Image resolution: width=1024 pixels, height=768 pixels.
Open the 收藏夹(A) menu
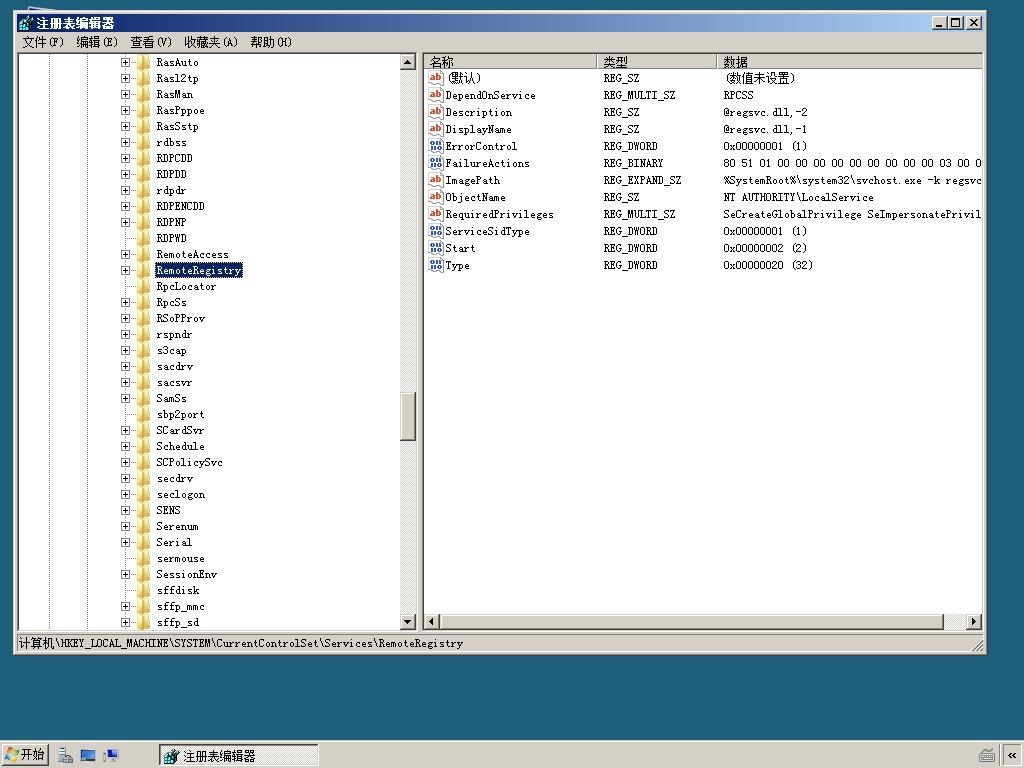[210, 42]
